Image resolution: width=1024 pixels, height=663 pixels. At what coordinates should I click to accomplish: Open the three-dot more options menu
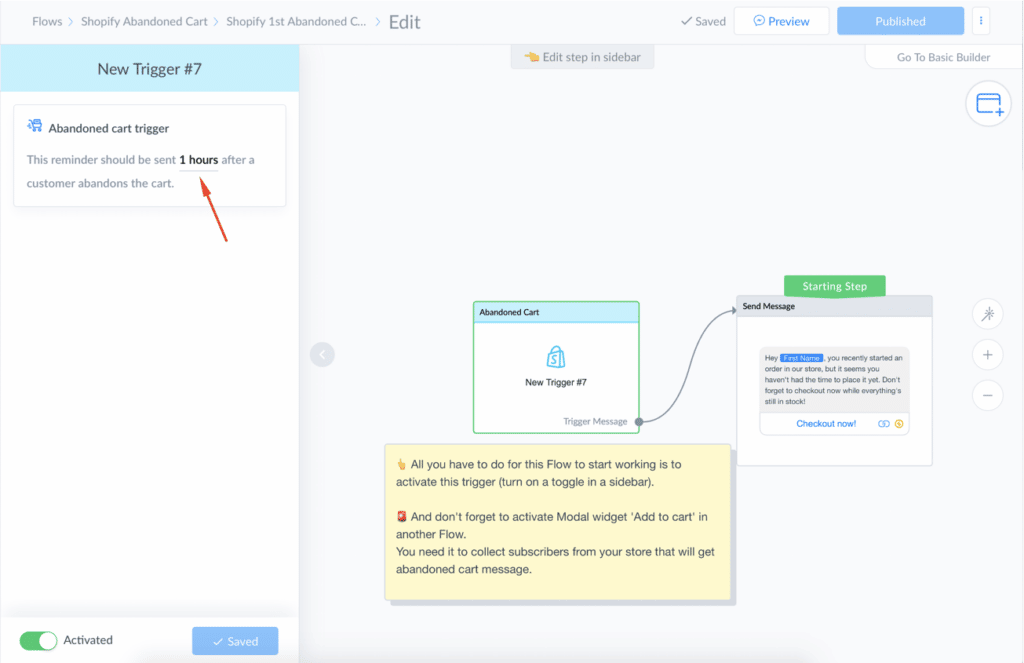[x=980, y=21]
